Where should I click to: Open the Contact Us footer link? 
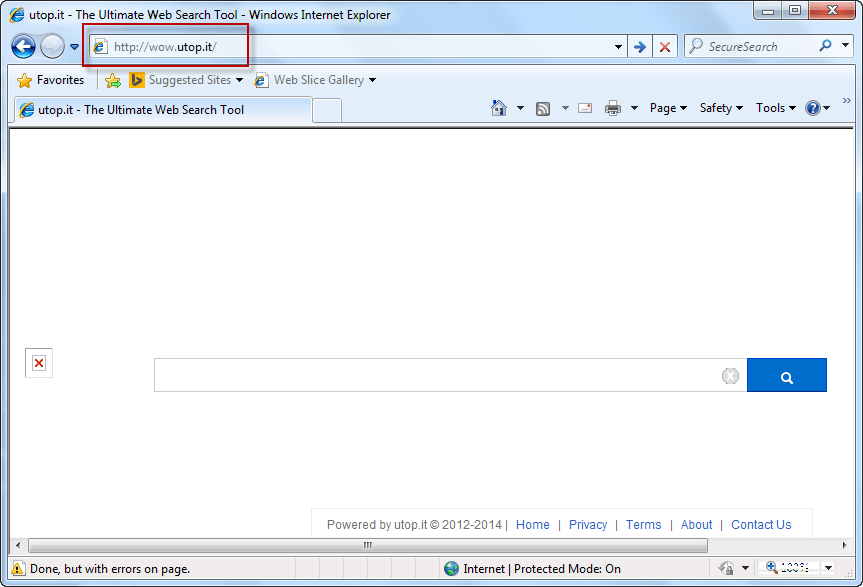(761, 525)
